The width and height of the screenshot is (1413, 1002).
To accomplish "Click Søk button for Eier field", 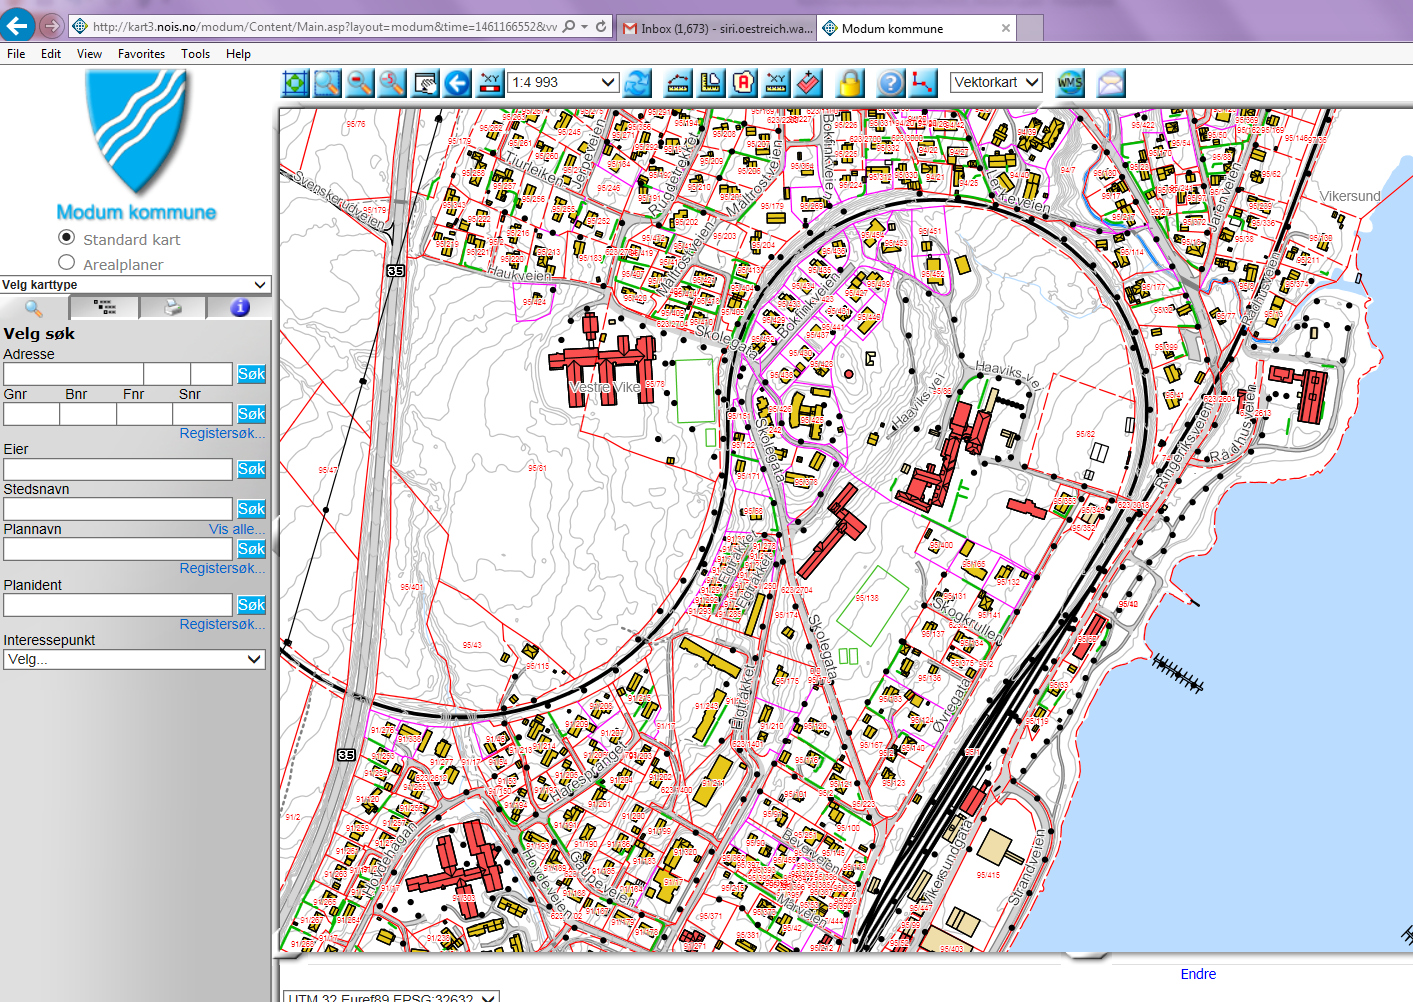I will click(251, 469).
